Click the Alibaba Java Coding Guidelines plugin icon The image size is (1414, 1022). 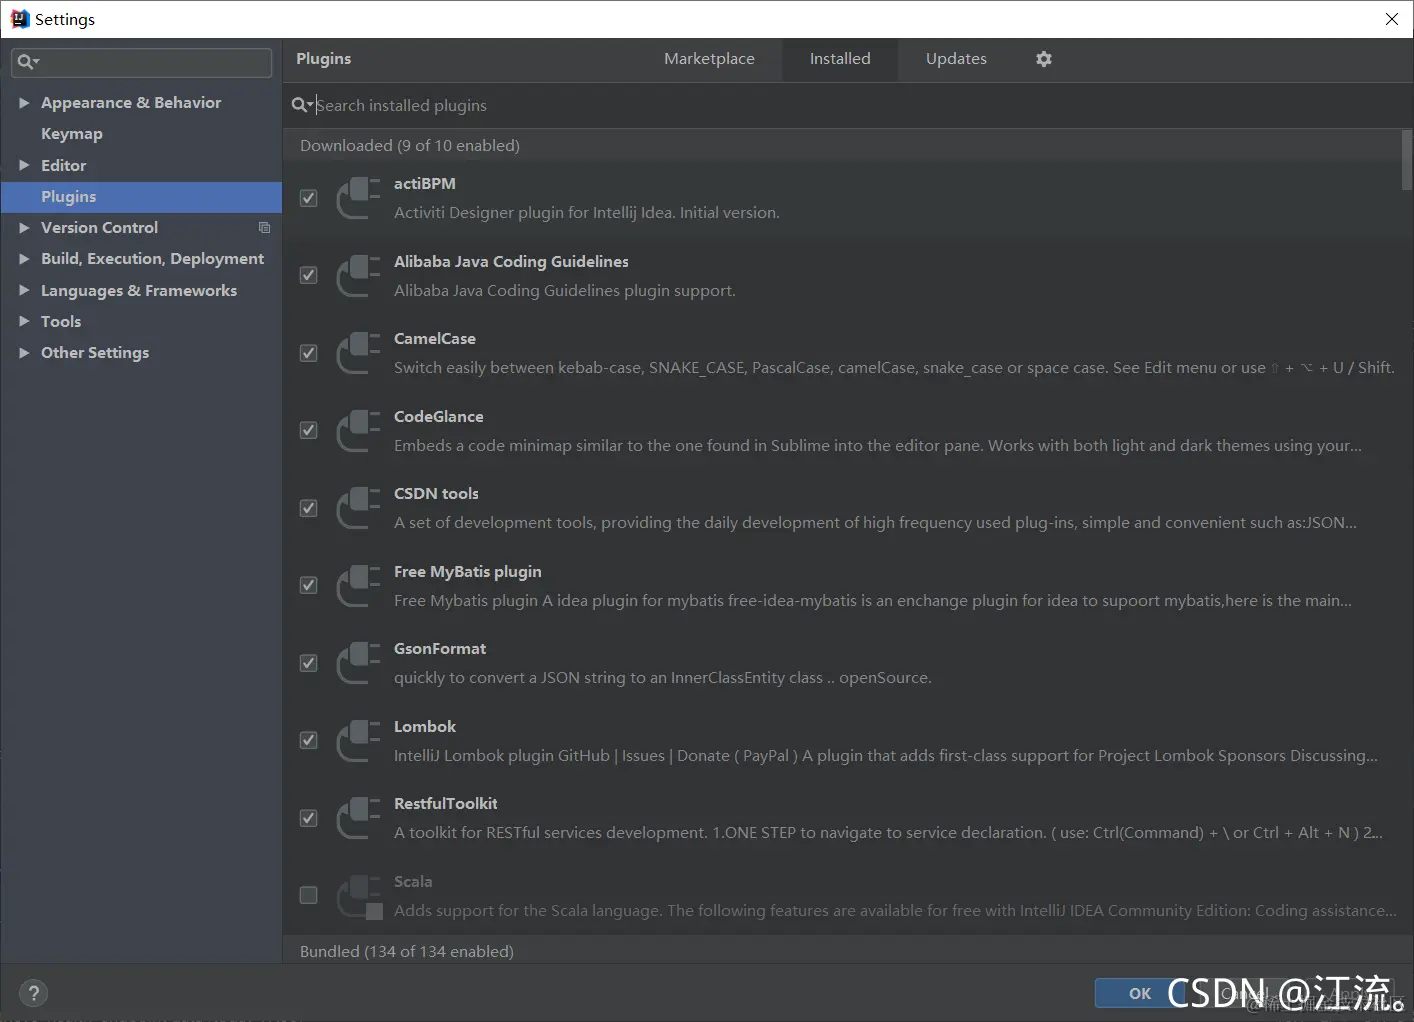(358, 276)
